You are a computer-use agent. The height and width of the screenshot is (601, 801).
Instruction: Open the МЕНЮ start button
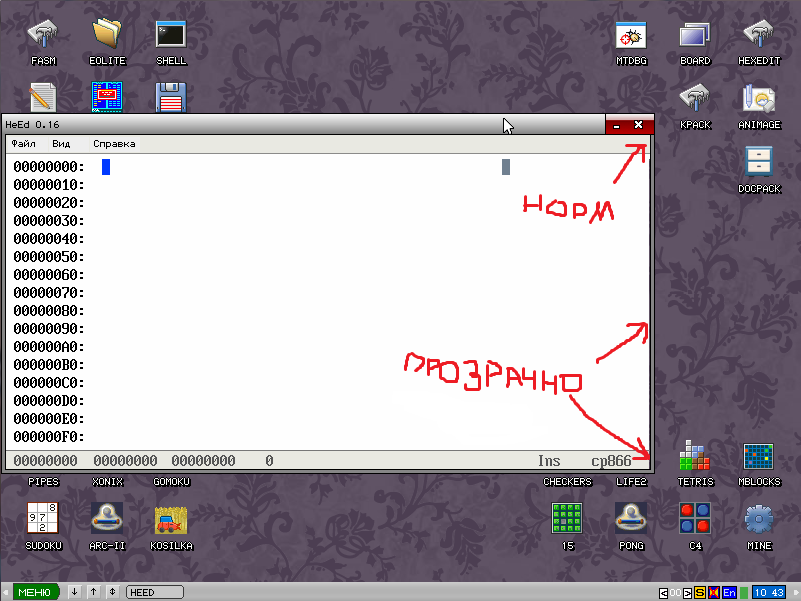tap(35, 592)
